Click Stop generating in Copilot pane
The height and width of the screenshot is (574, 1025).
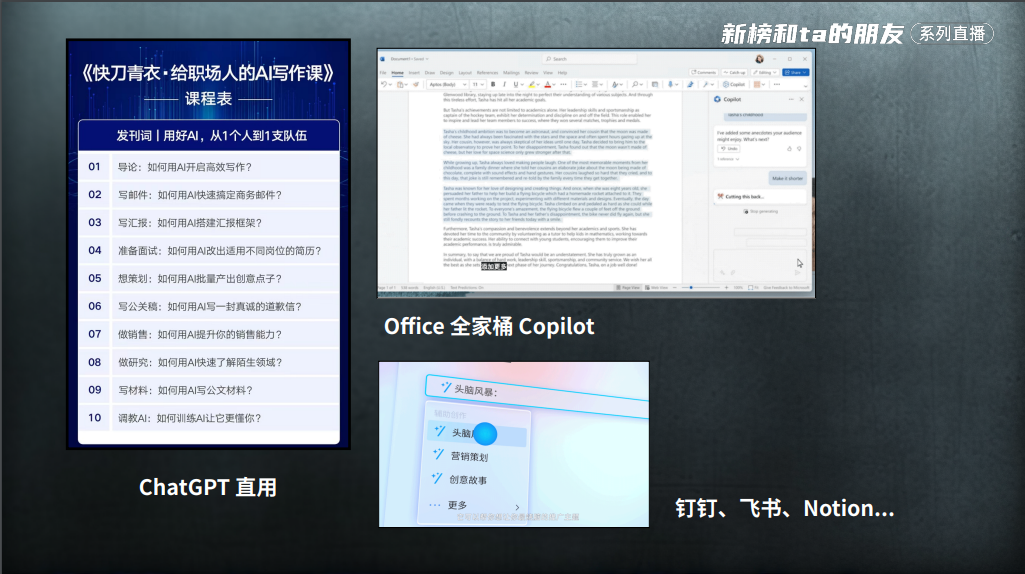click(761, 211)
